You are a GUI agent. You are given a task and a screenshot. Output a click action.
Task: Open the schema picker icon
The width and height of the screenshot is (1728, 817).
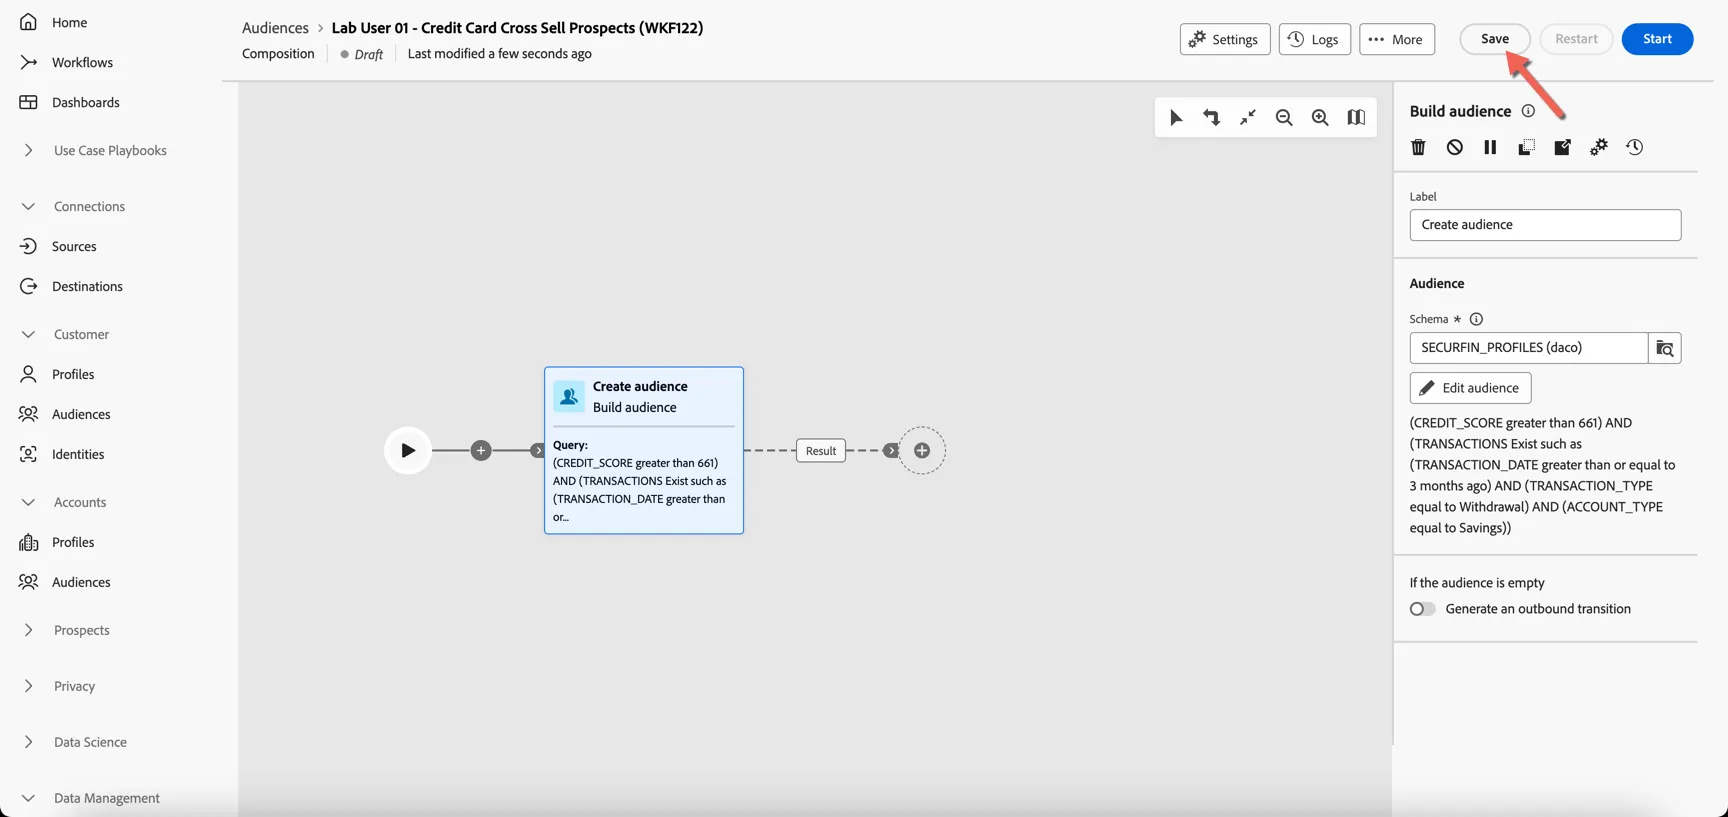1665,348
